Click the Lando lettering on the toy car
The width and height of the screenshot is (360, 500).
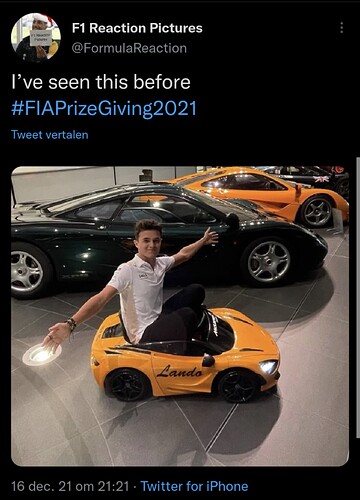[x=179, y=371]
